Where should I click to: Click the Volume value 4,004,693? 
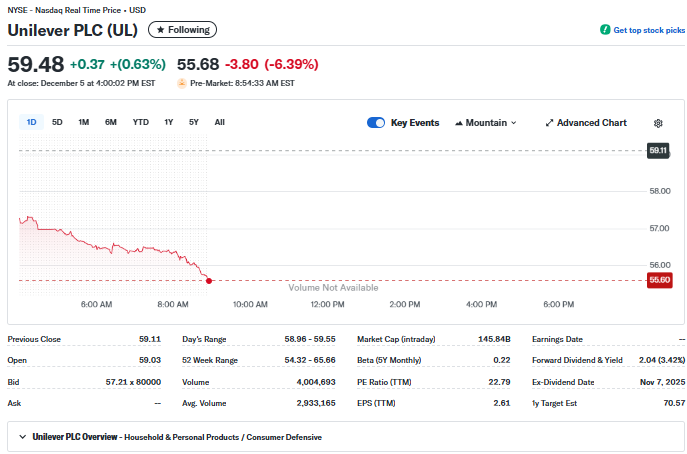point(316,382)
